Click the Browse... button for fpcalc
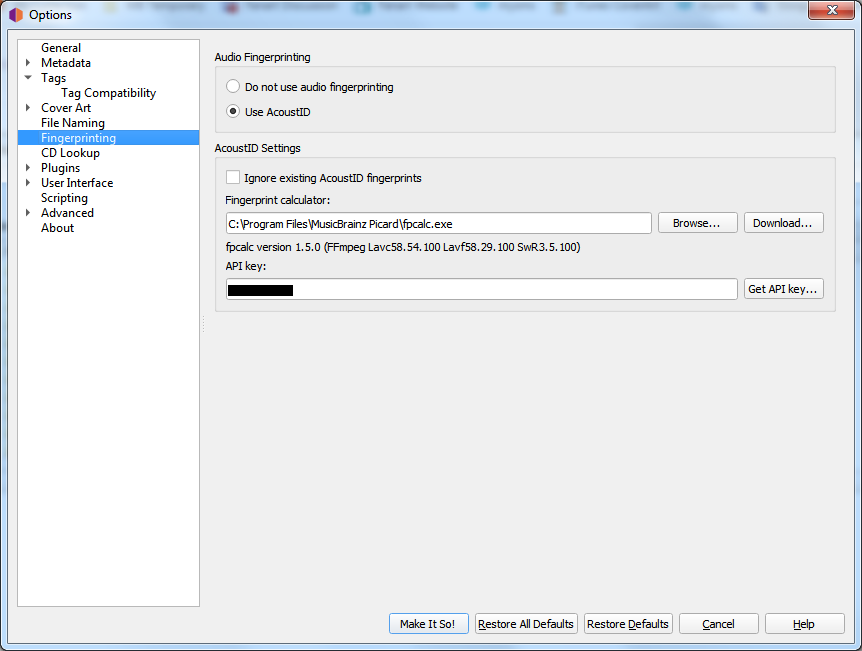Screen dimensions: 862x651 (x=697, y=223)
